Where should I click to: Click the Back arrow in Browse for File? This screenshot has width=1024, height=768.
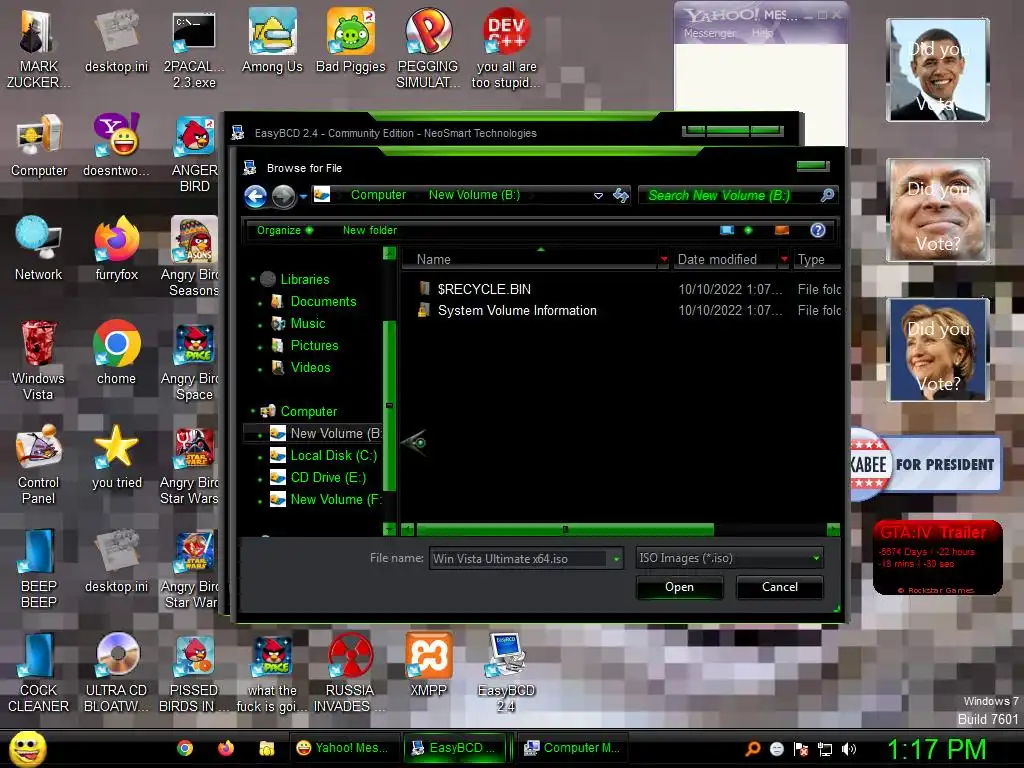[255, 196]
